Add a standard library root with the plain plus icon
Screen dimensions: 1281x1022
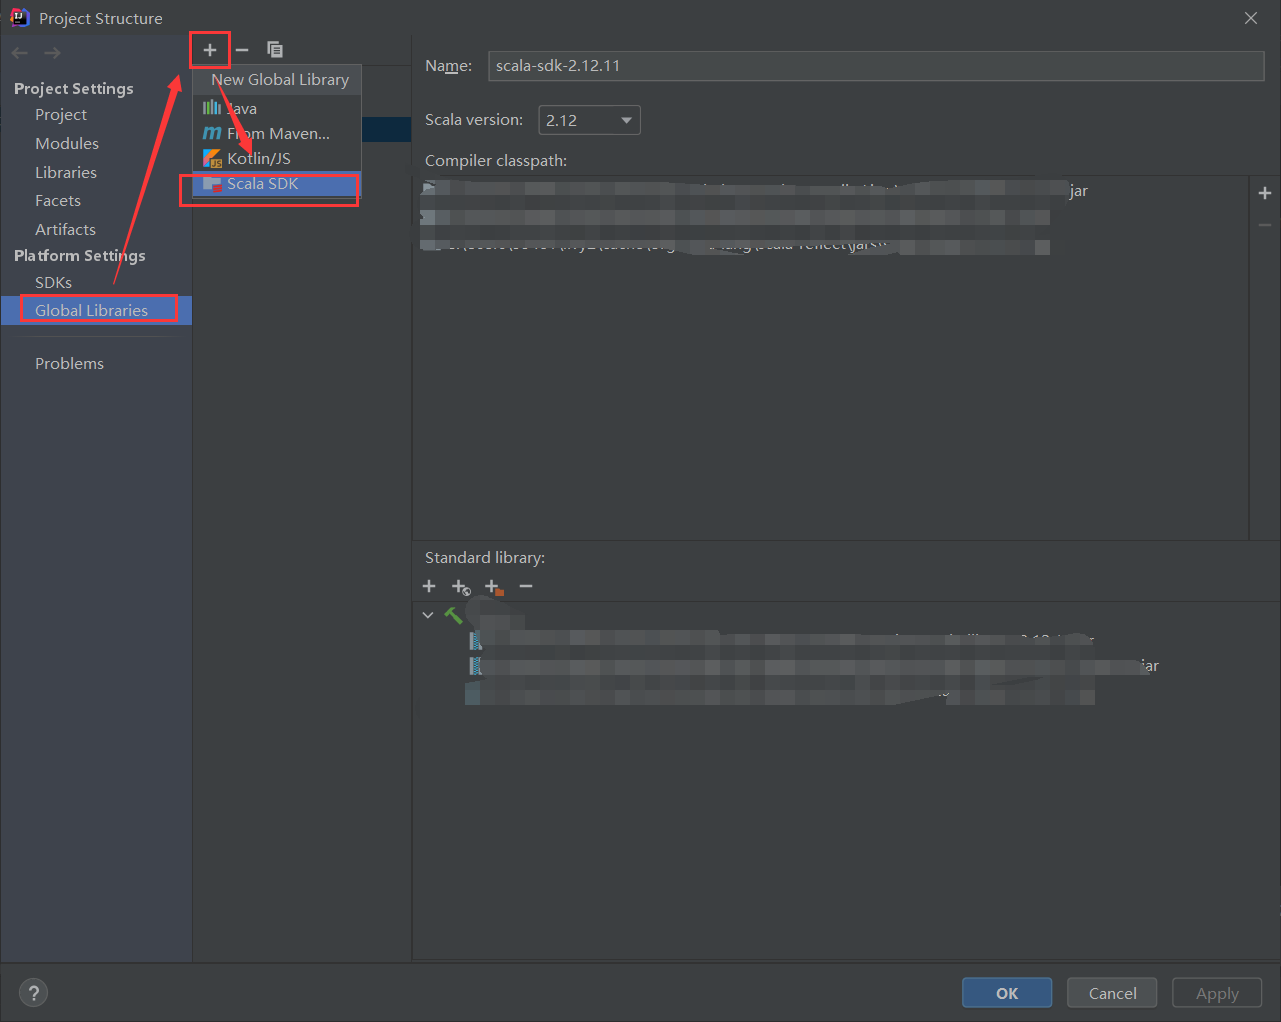[429, 586]
